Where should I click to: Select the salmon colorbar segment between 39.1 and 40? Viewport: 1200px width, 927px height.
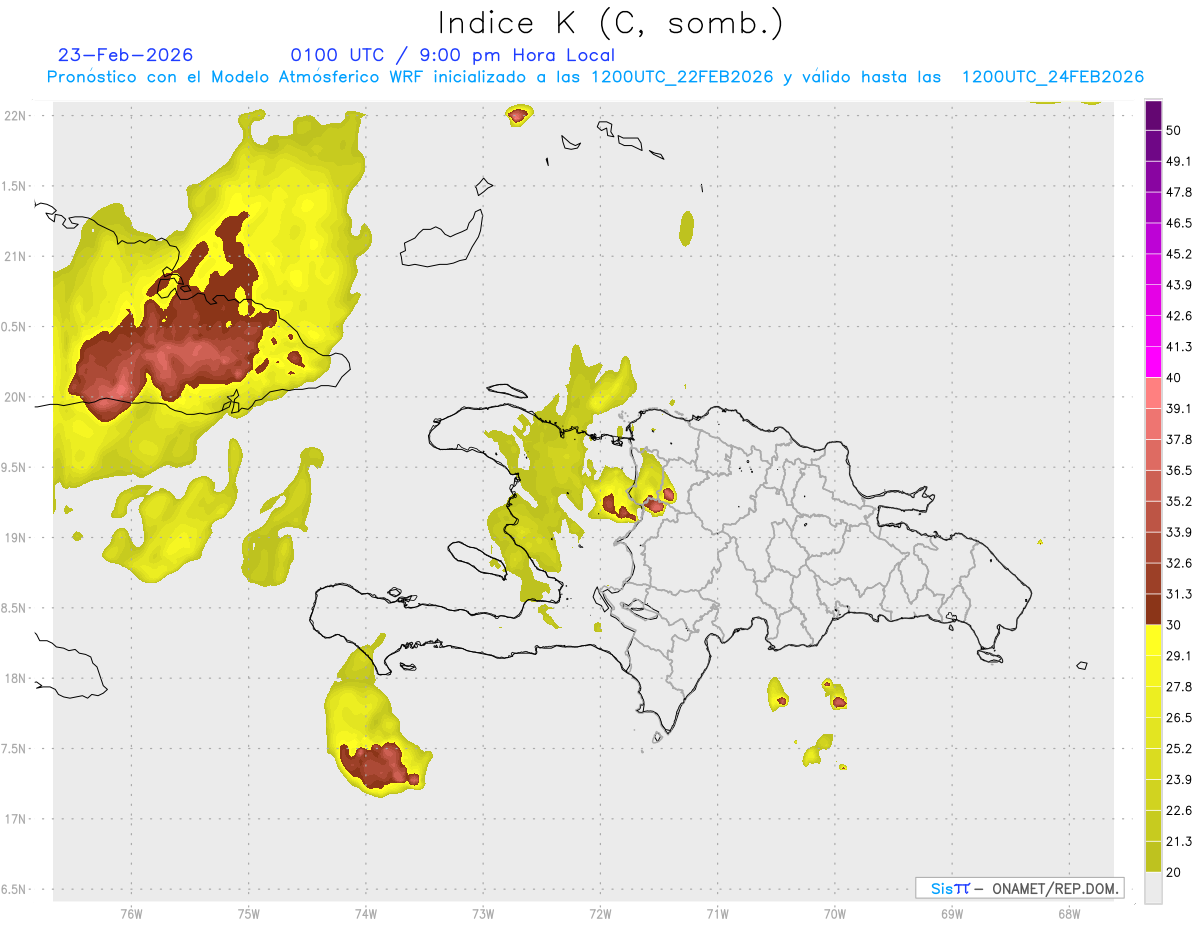pyautogui.click(x=1153, y=393)
